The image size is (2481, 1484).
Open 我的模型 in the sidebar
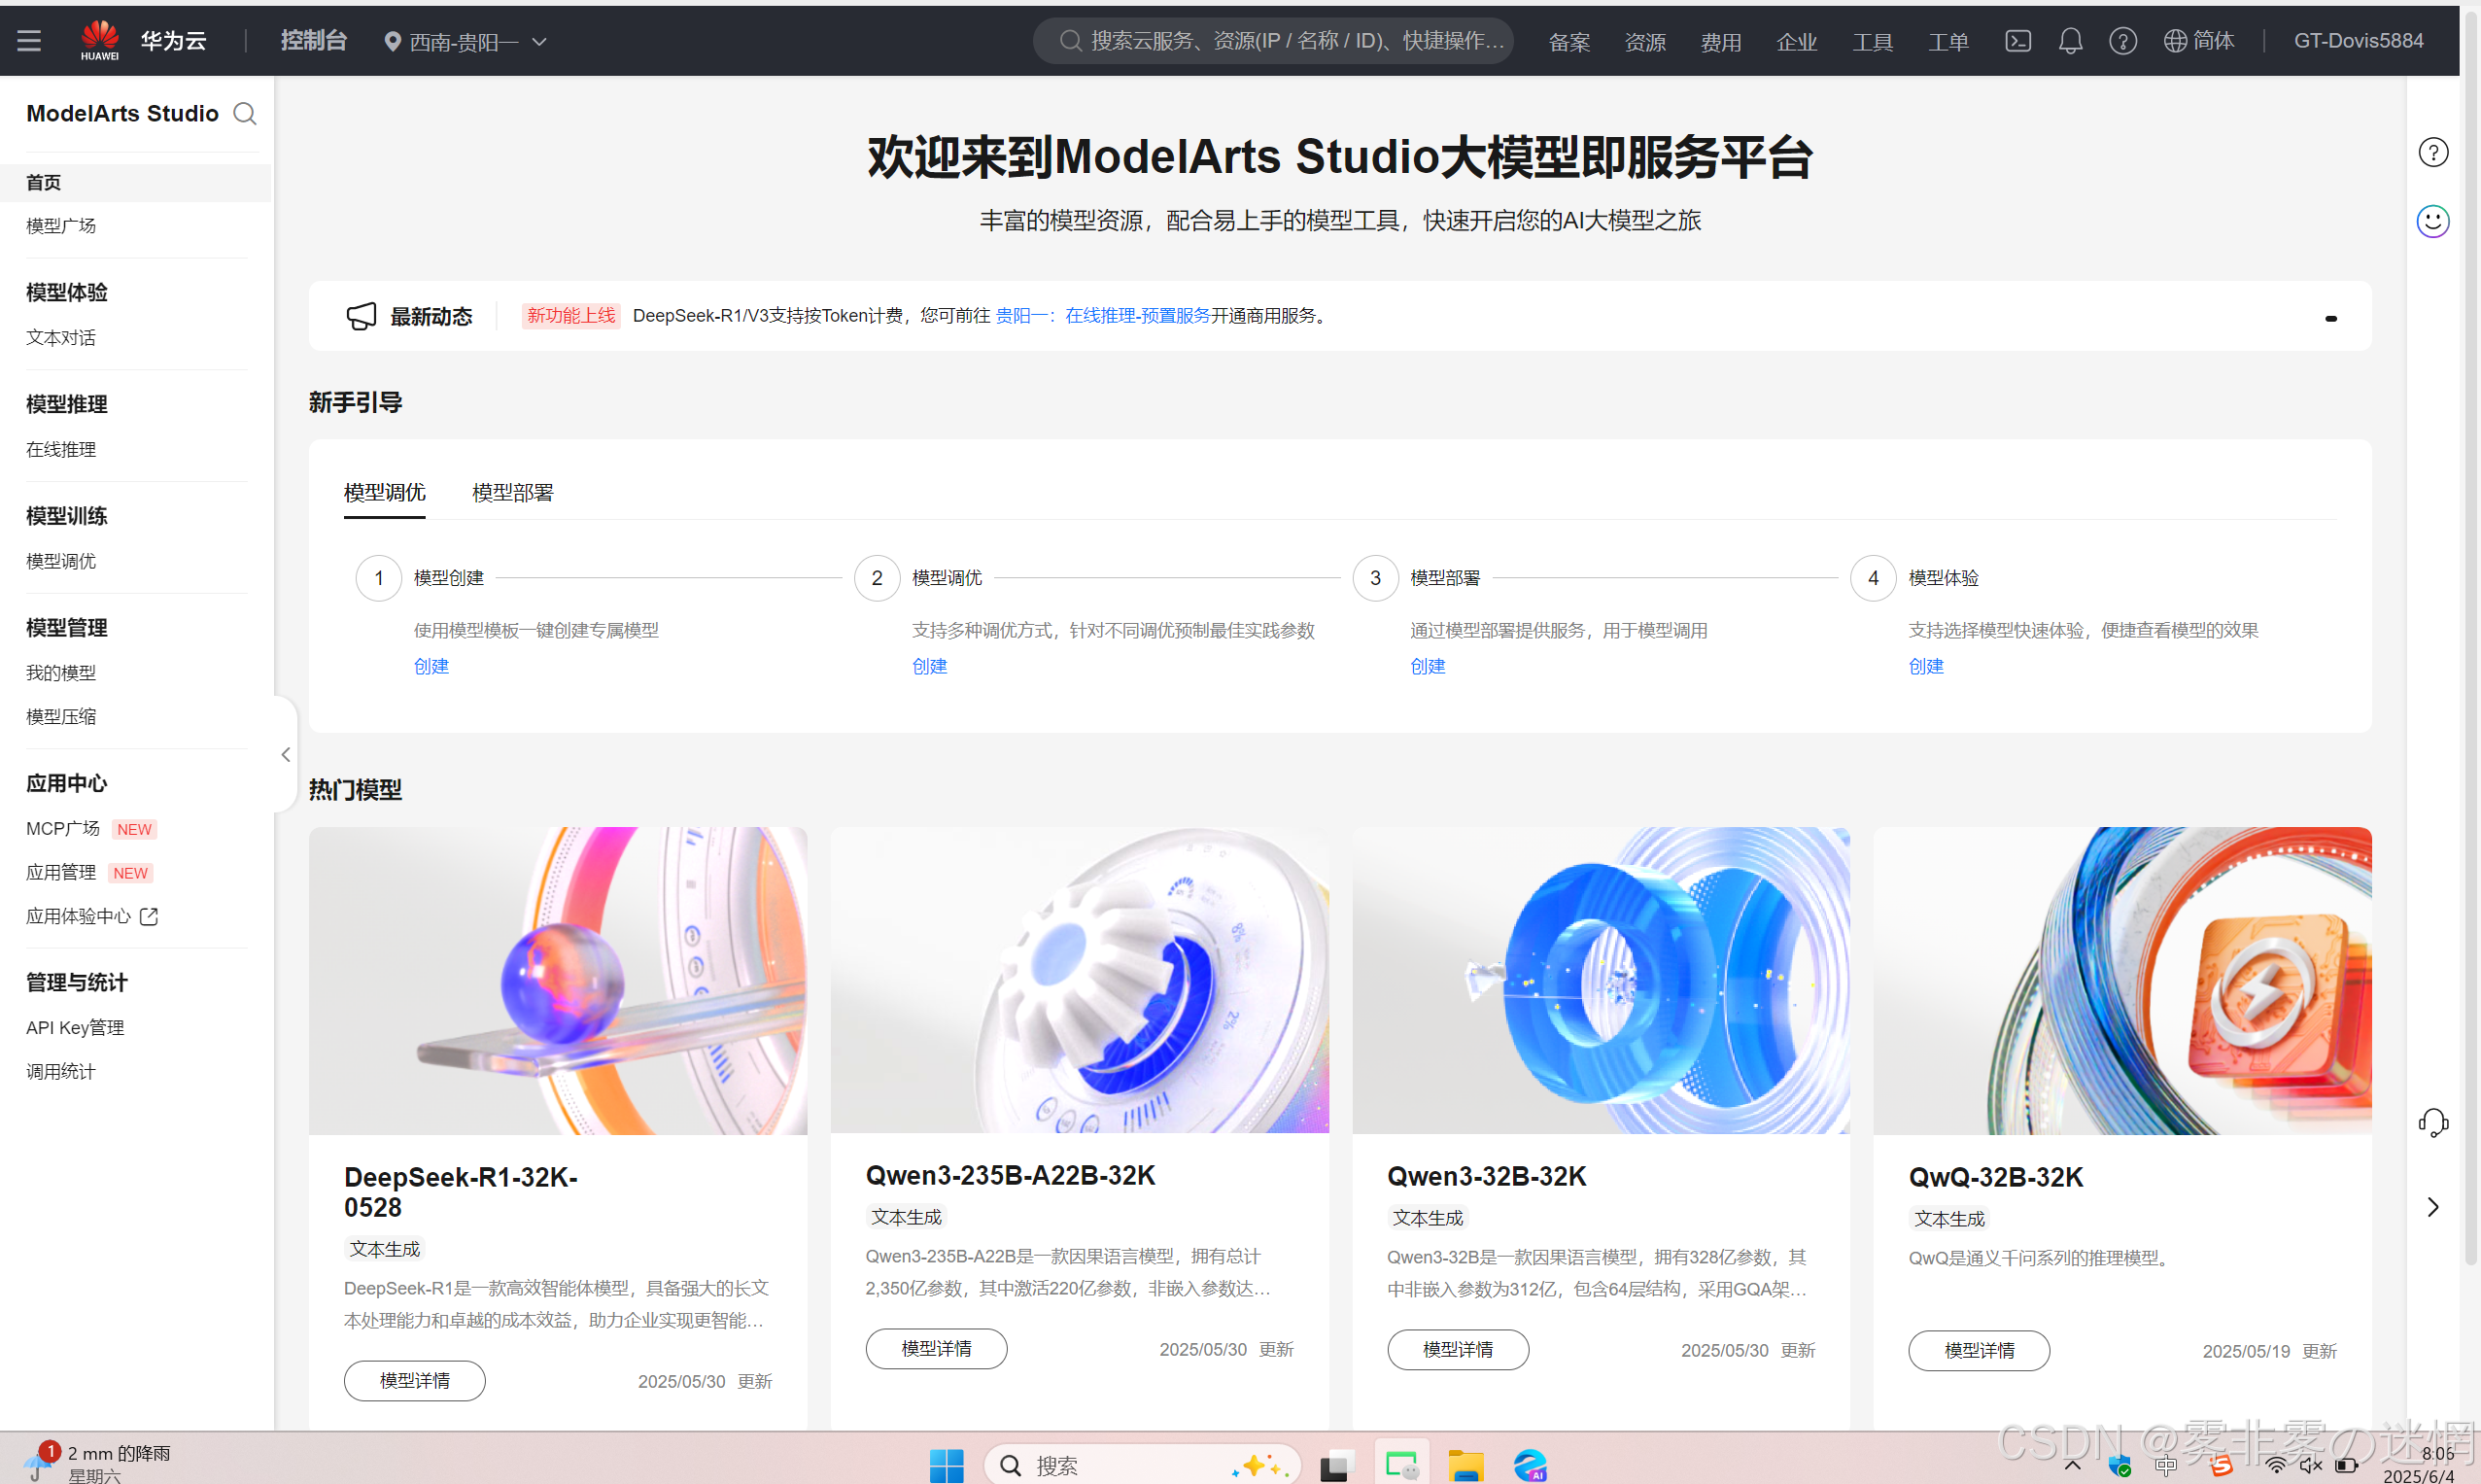pyautogui.click(x=61, y=673)
